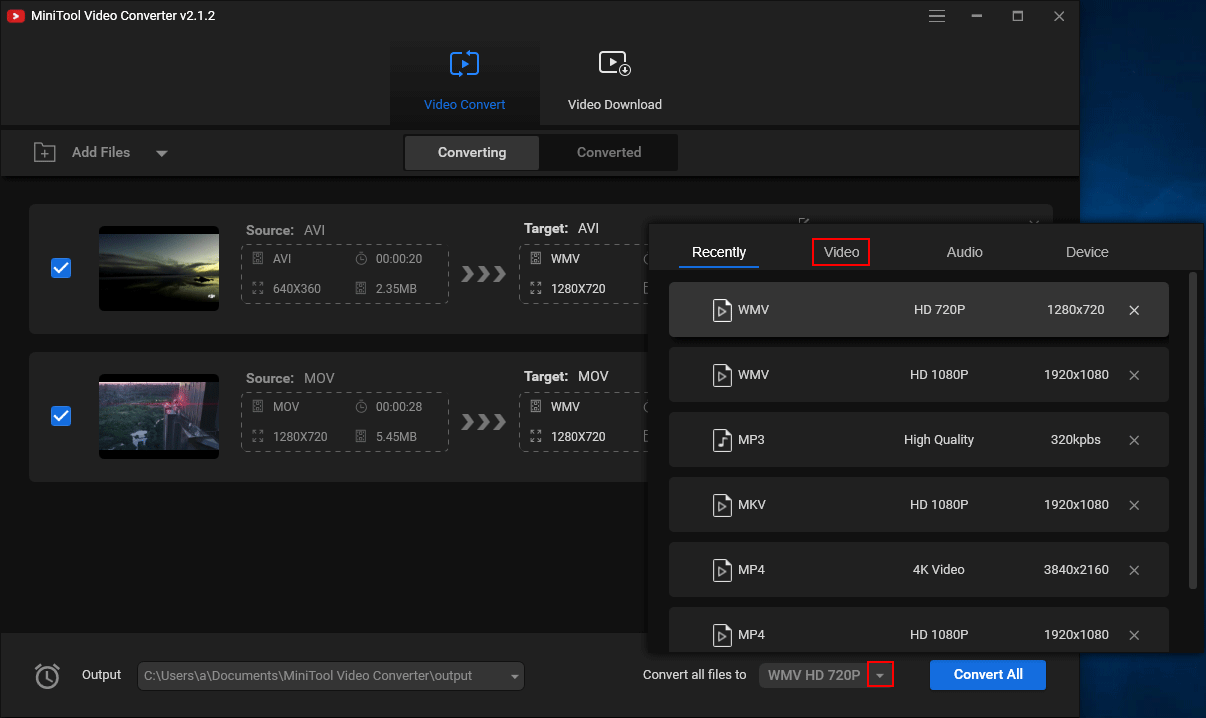Click the MP4 4K video file icon

click(722, 570)
